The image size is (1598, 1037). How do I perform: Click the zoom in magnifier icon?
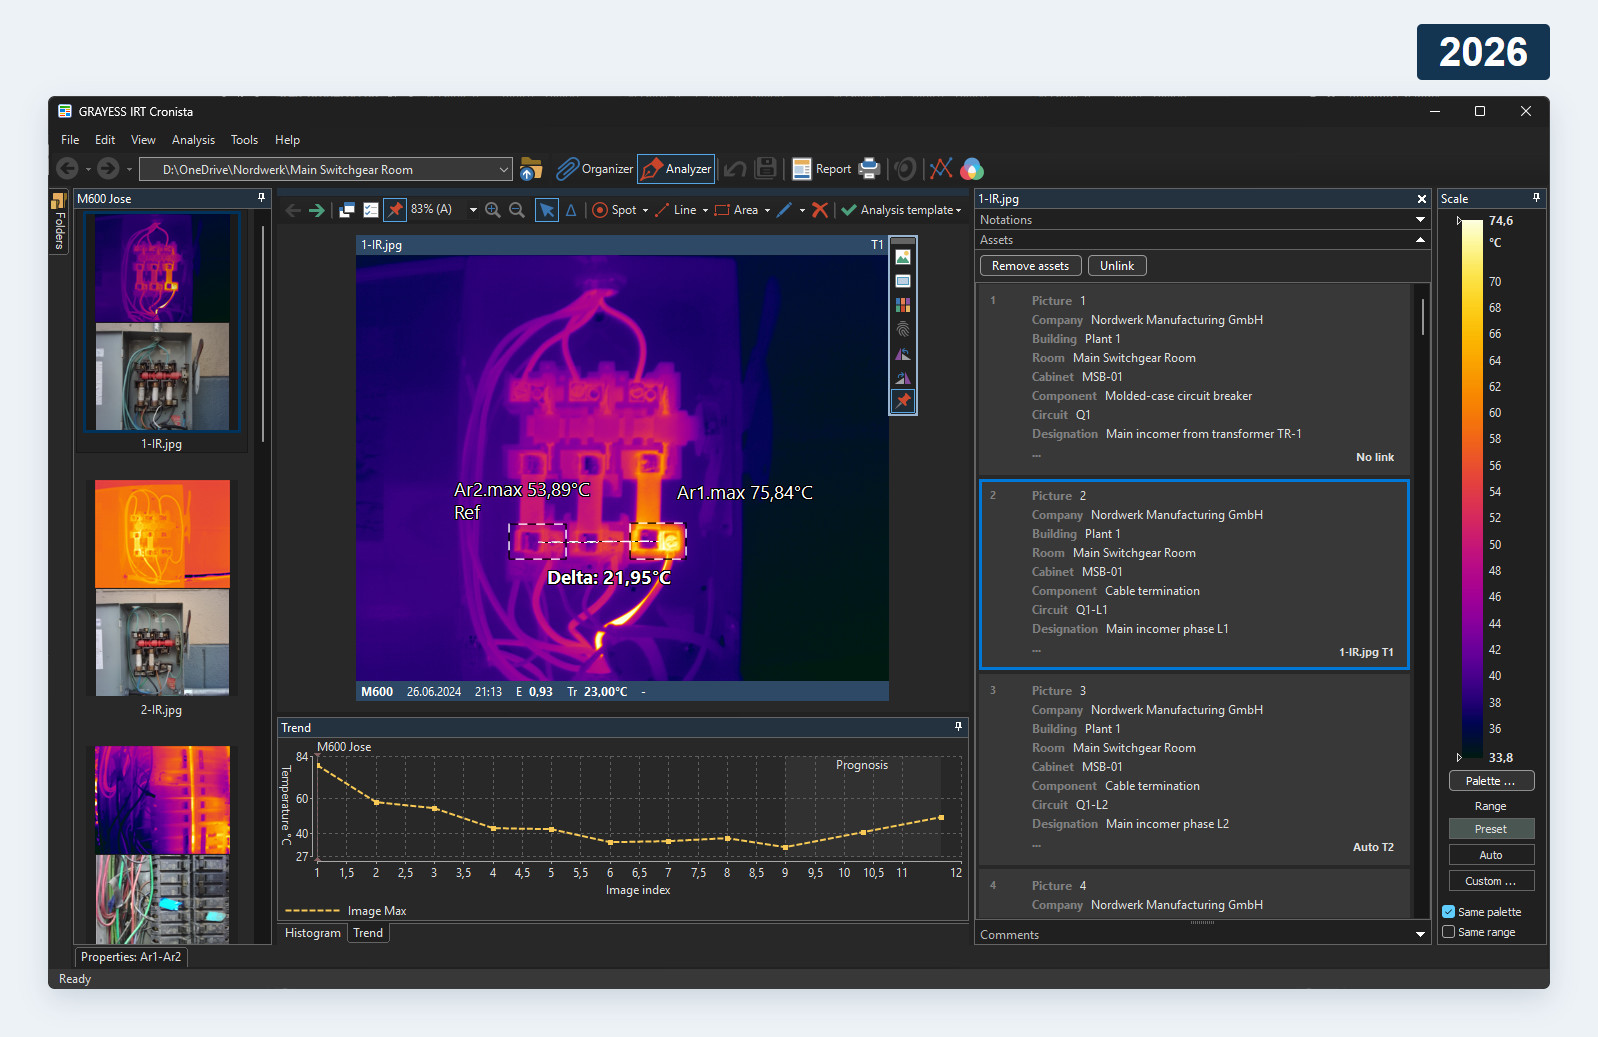point(493,210)
